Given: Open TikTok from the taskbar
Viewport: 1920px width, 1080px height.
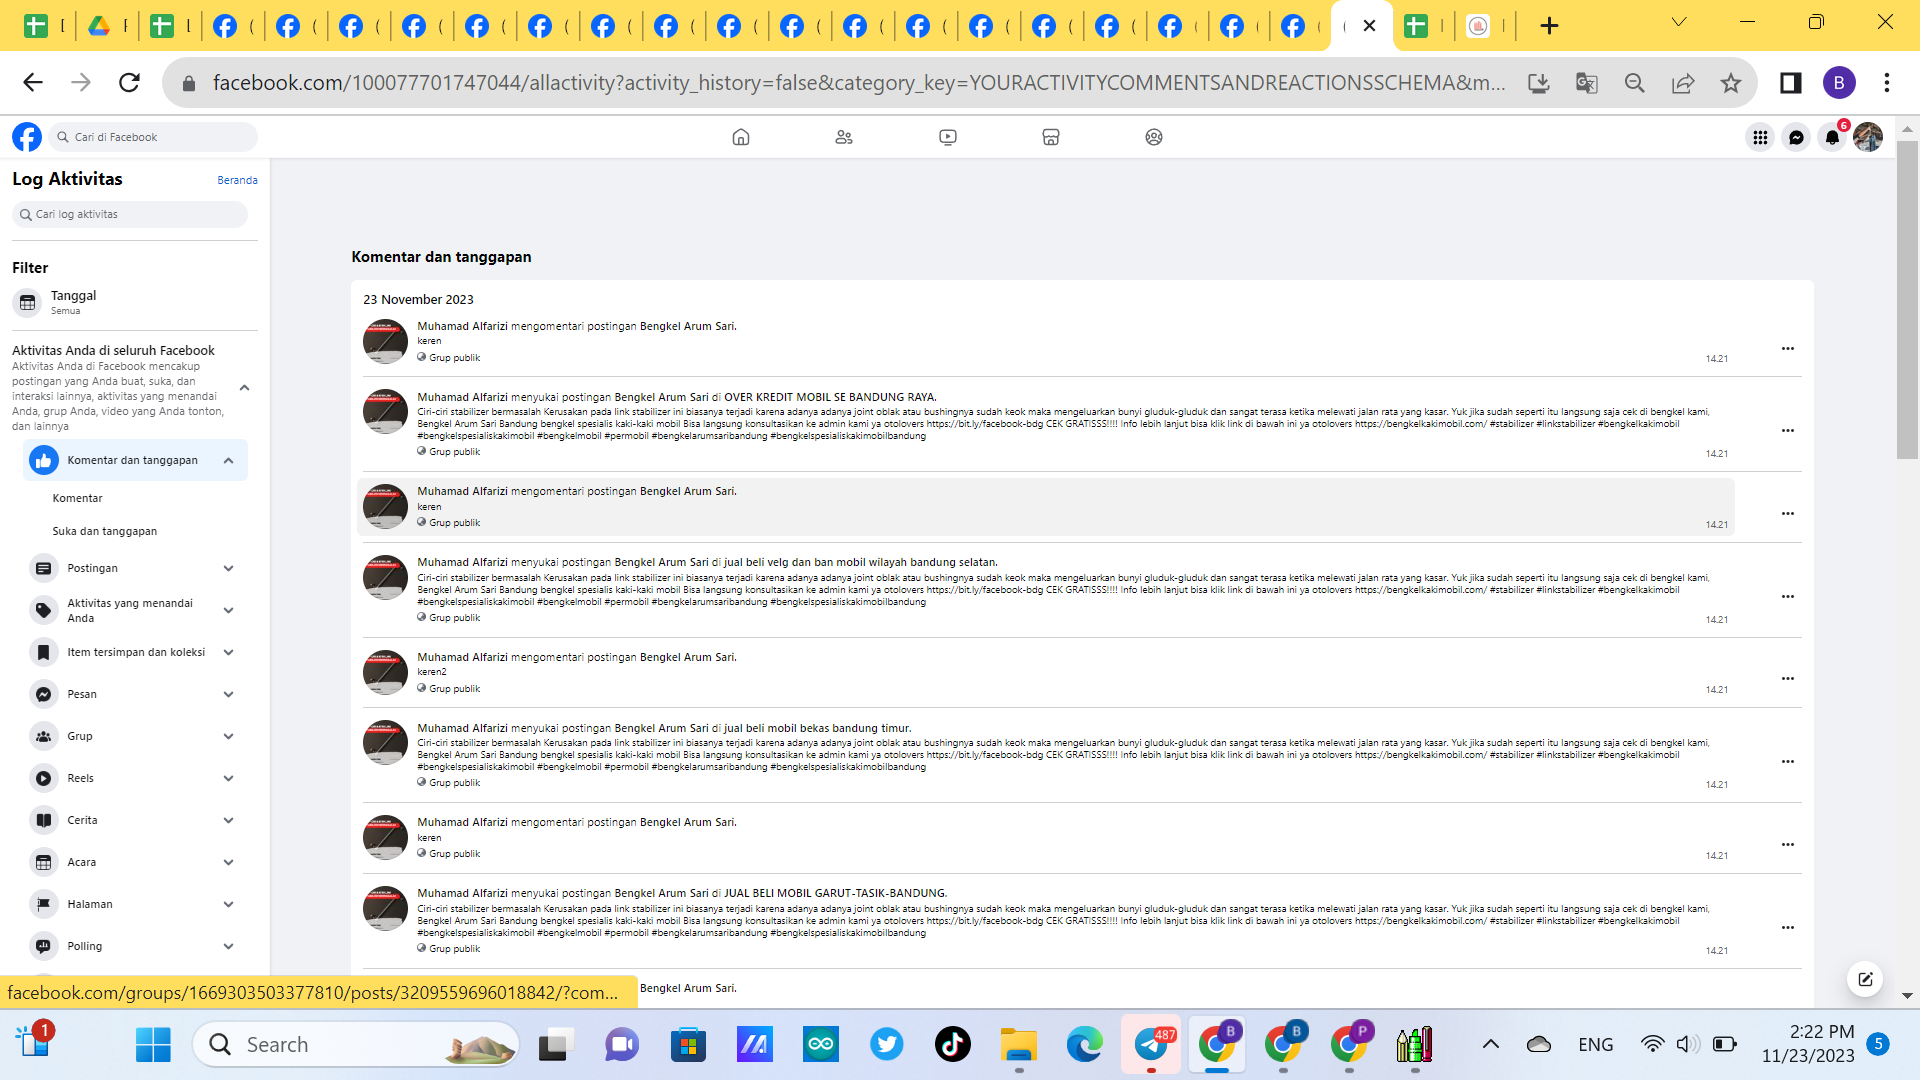Looking at the screenshot, I should [x=952, y=1045].
